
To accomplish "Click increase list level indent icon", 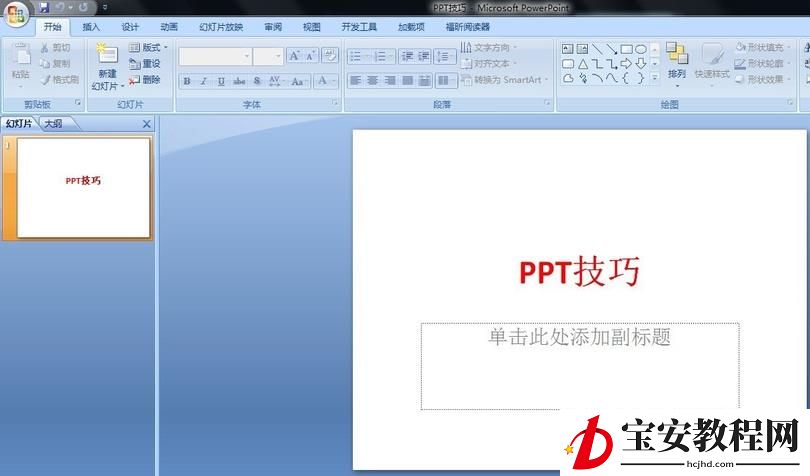I will (x=424, y=56).
